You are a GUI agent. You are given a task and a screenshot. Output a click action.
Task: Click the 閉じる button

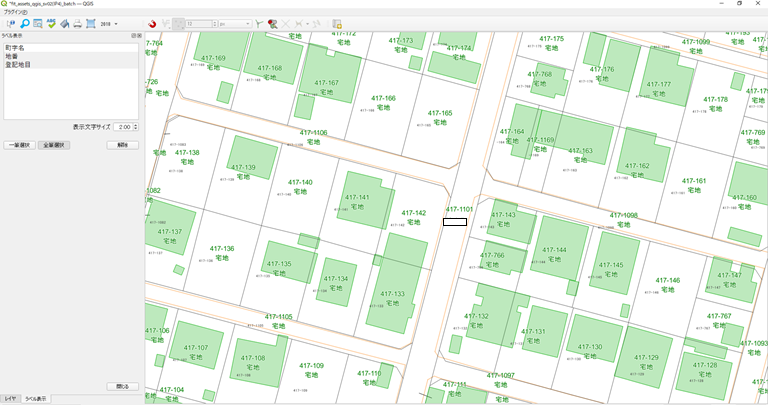tap(122, 386)
